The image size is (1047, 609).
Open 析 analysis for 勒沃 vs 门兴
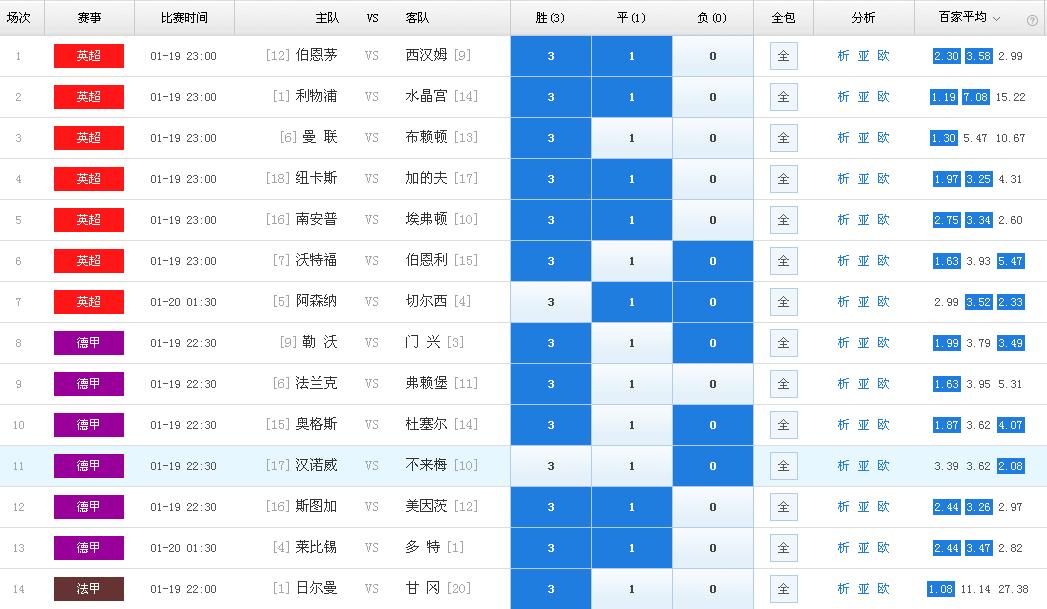pos(843,343)
